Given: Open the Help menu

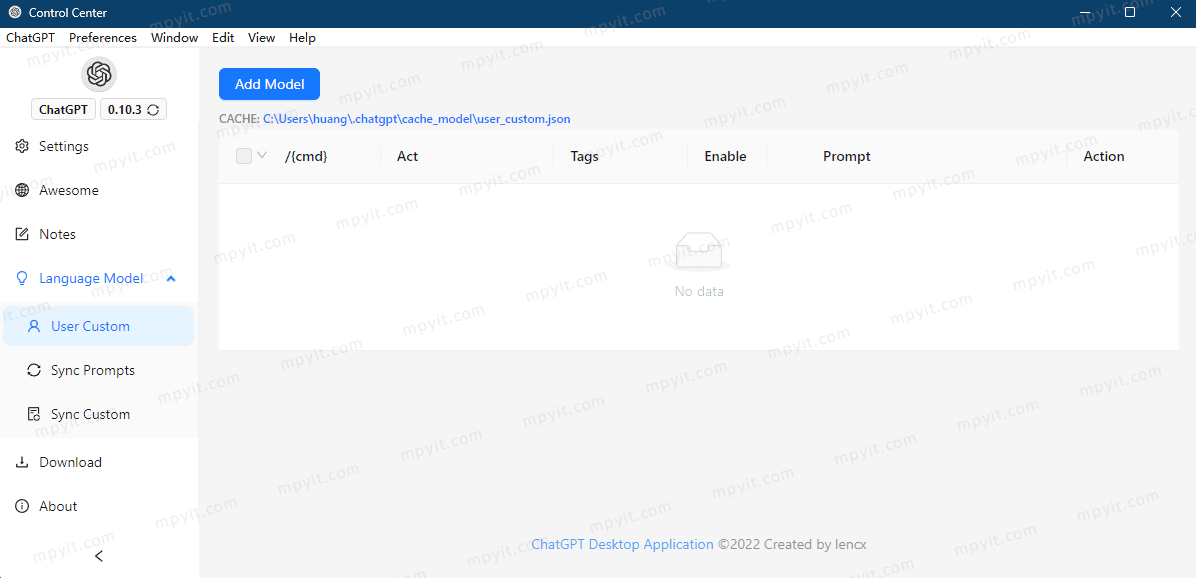Looking at the screenshot, I should point(302,37).
